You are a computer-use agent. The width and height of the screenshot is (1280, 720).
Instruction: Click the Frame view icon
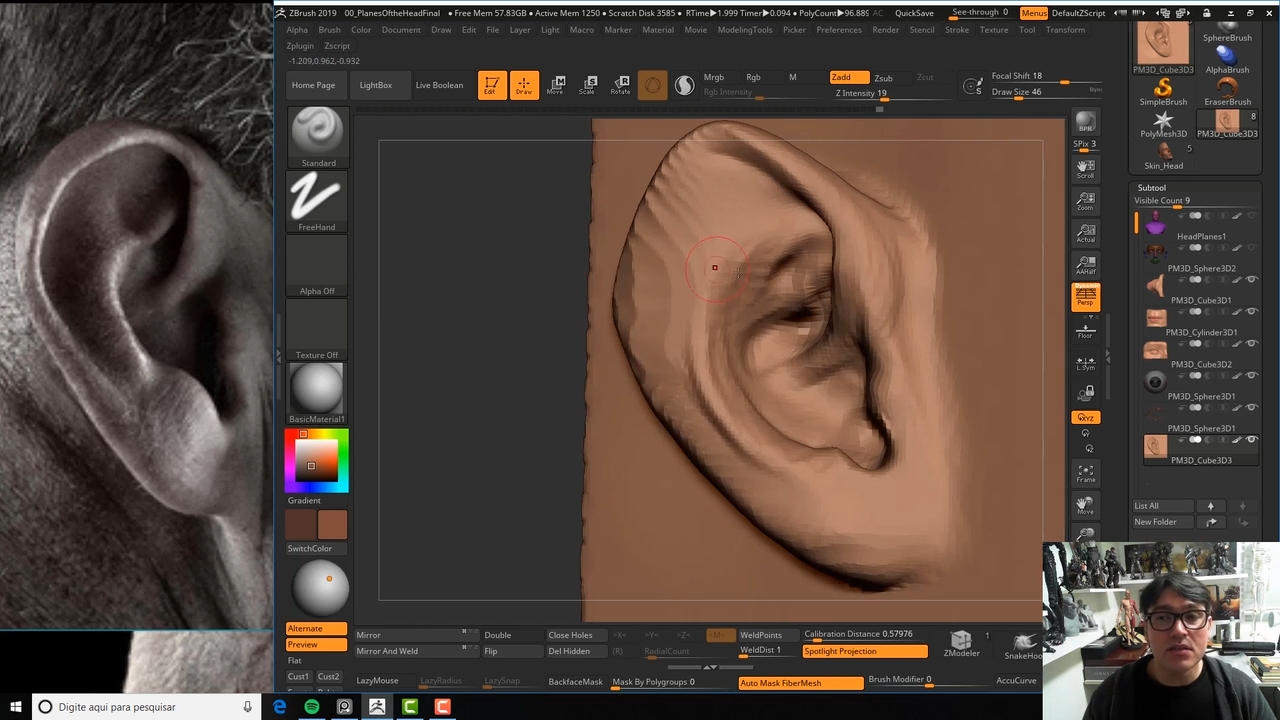click(x=1085, y=472)
